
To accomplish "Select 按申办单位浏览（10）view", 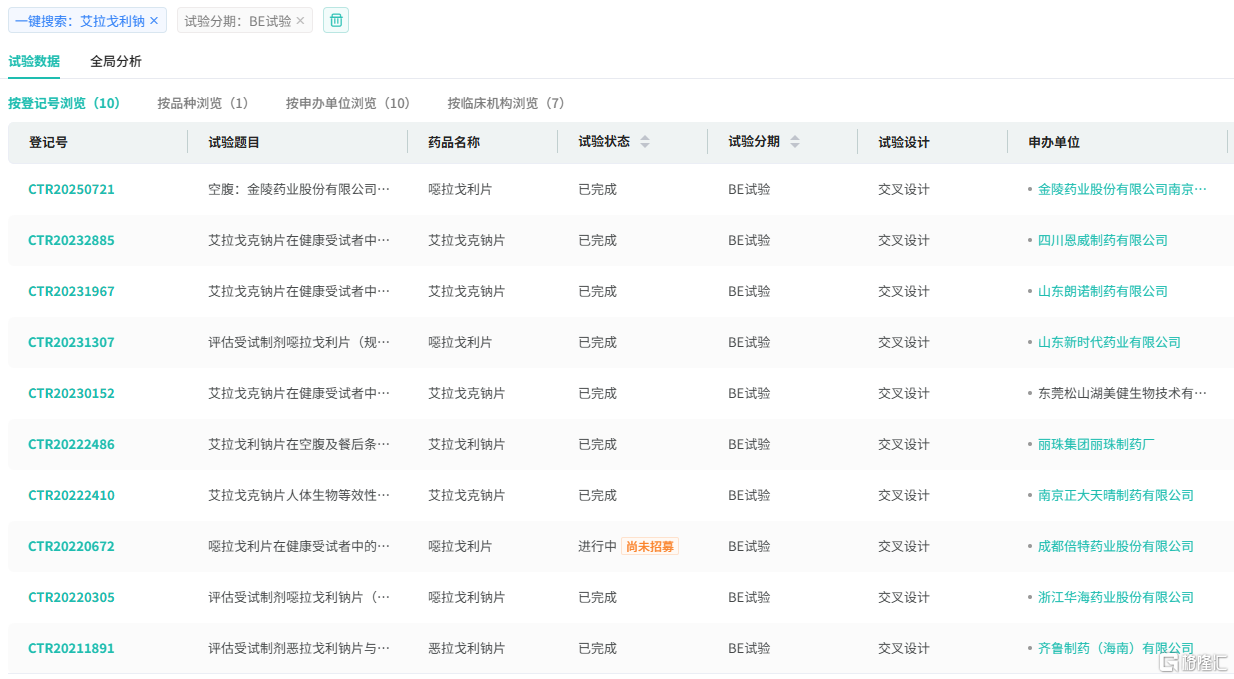I will click(348, 103).
